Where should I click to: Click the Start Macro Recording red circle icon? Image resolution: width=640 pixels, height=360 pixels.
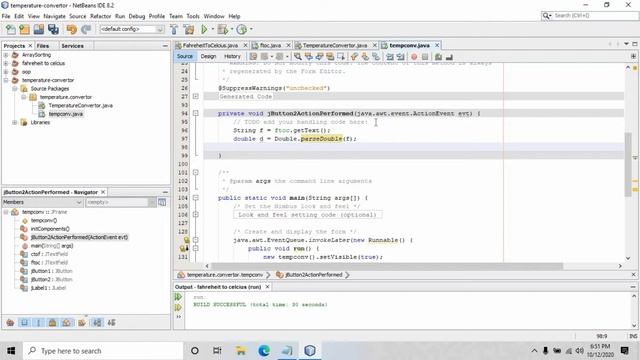pyautogui.click(x=414, y=57)
